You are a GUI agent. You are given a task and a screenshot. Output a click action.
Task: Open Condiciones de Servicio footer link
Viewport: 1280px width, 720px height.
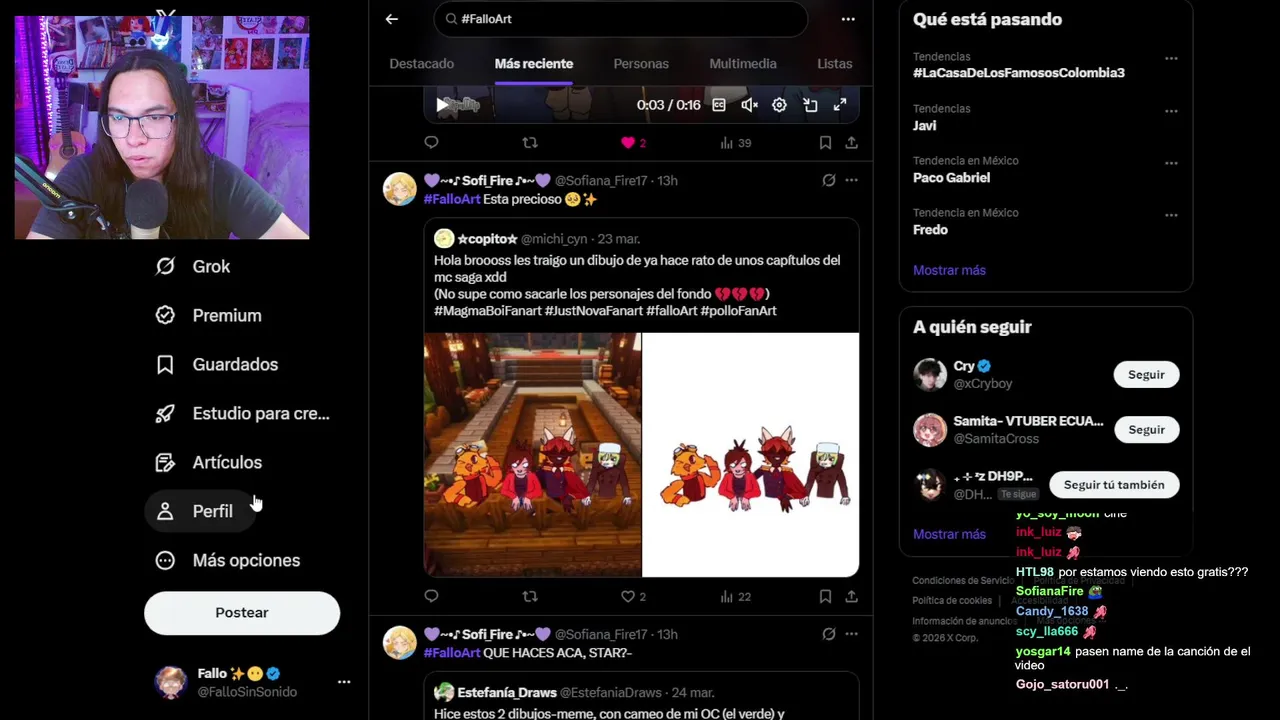(963, 581)
